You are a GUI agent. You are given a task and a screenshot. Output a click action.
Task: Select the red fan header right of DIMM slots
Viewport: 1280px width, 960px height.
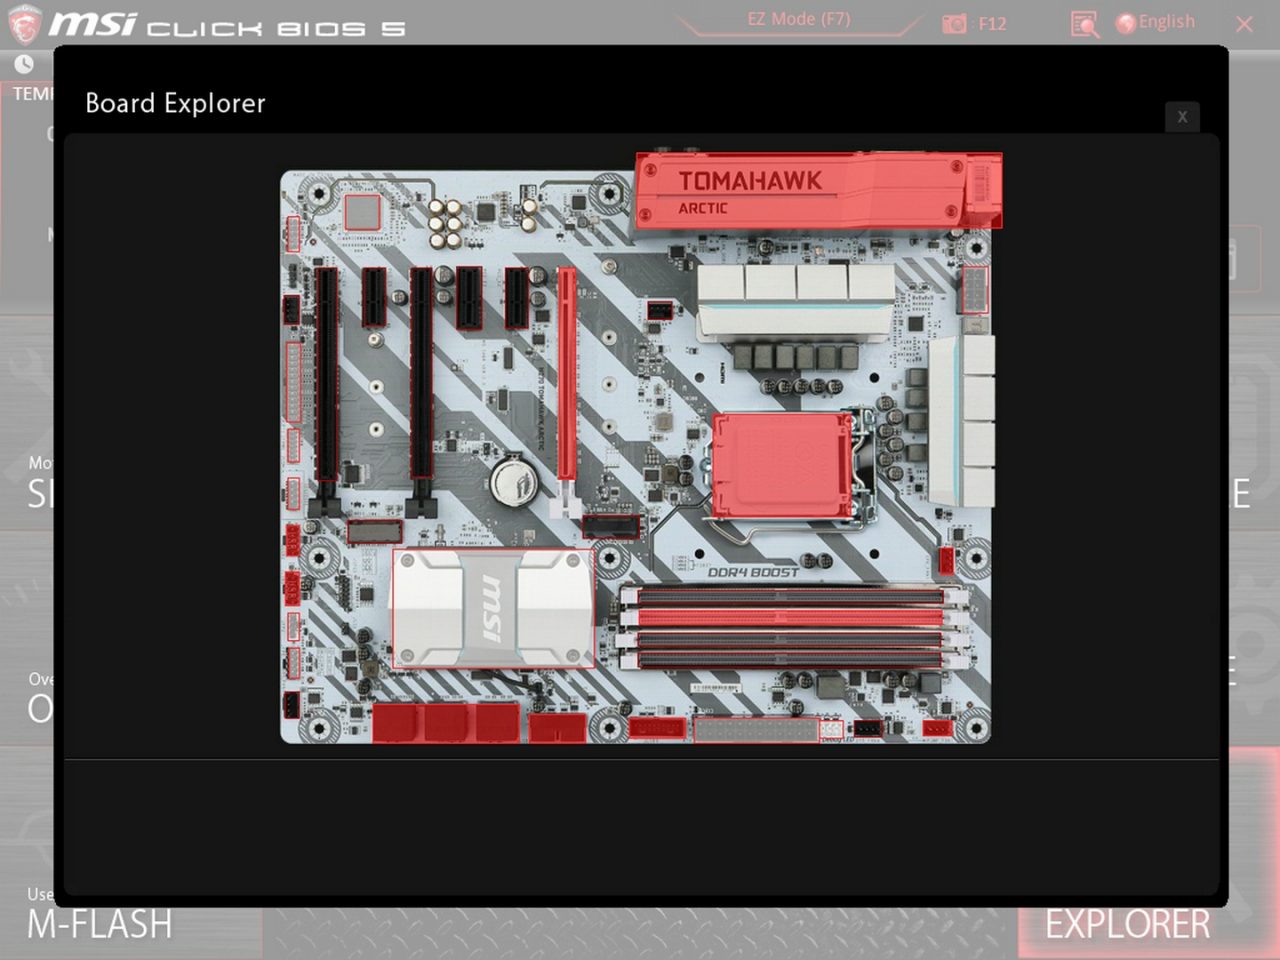(947, 561)
